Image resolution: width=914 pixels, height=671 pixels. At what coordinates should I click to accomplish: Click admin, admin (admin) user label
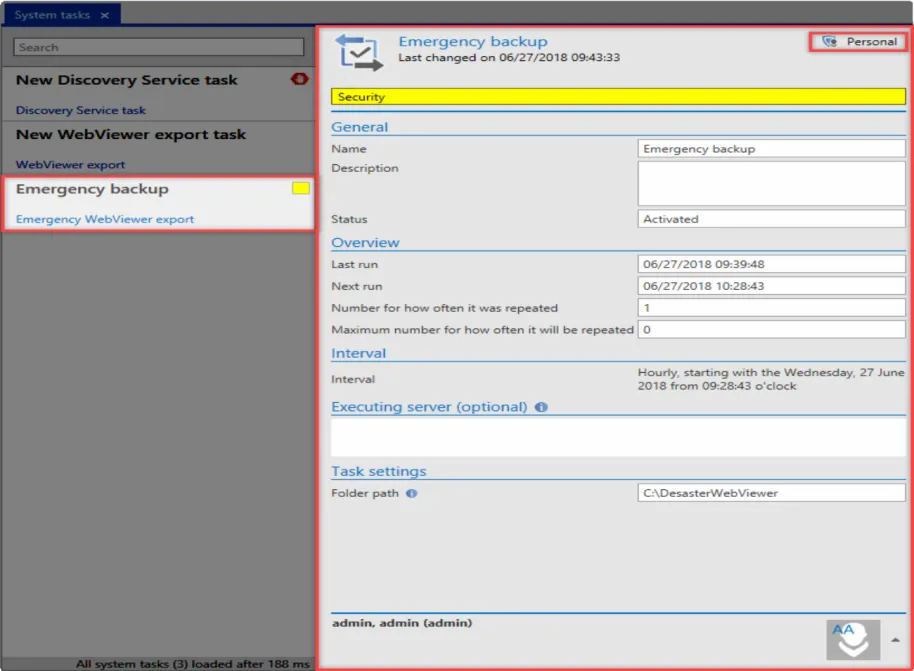coord(402,623)
